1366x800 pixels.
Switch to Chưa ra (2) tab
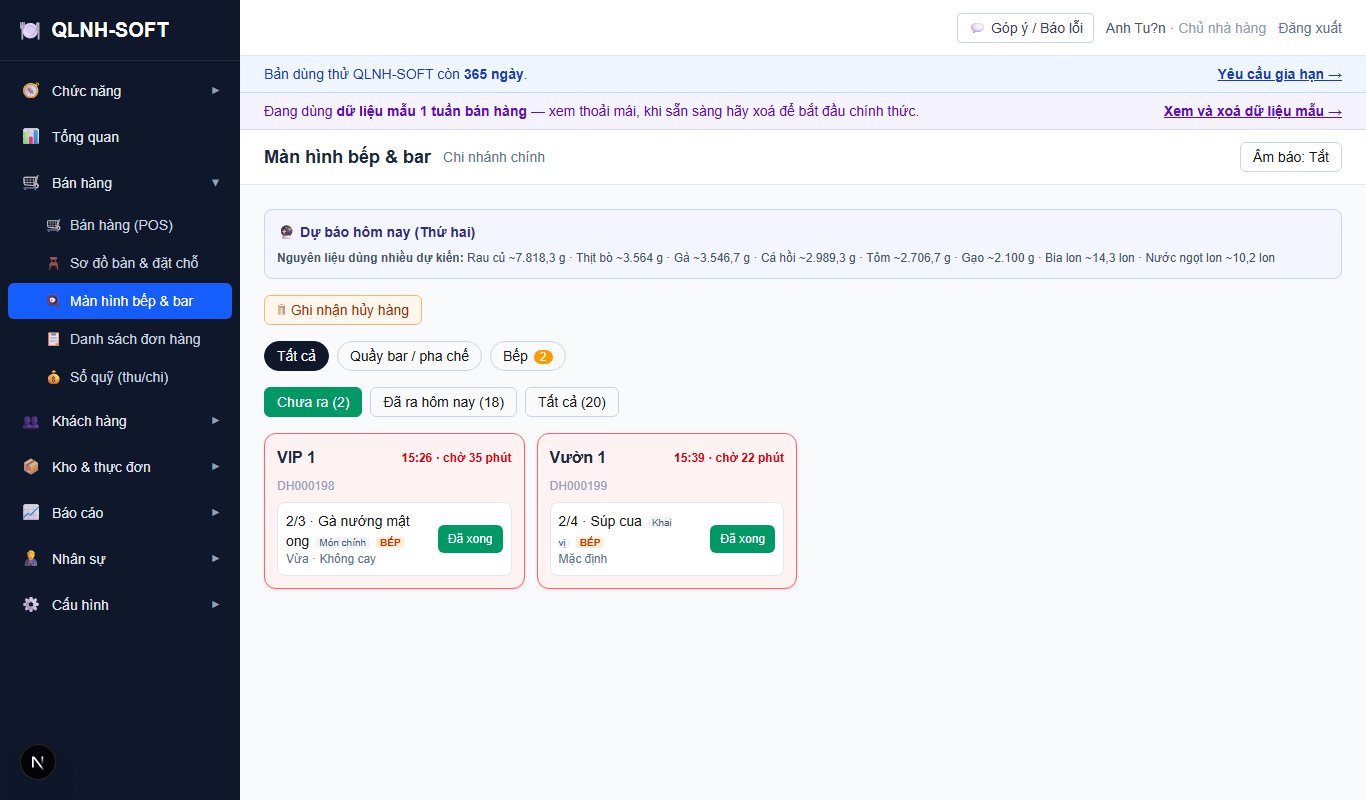click(x=313, y=402)
